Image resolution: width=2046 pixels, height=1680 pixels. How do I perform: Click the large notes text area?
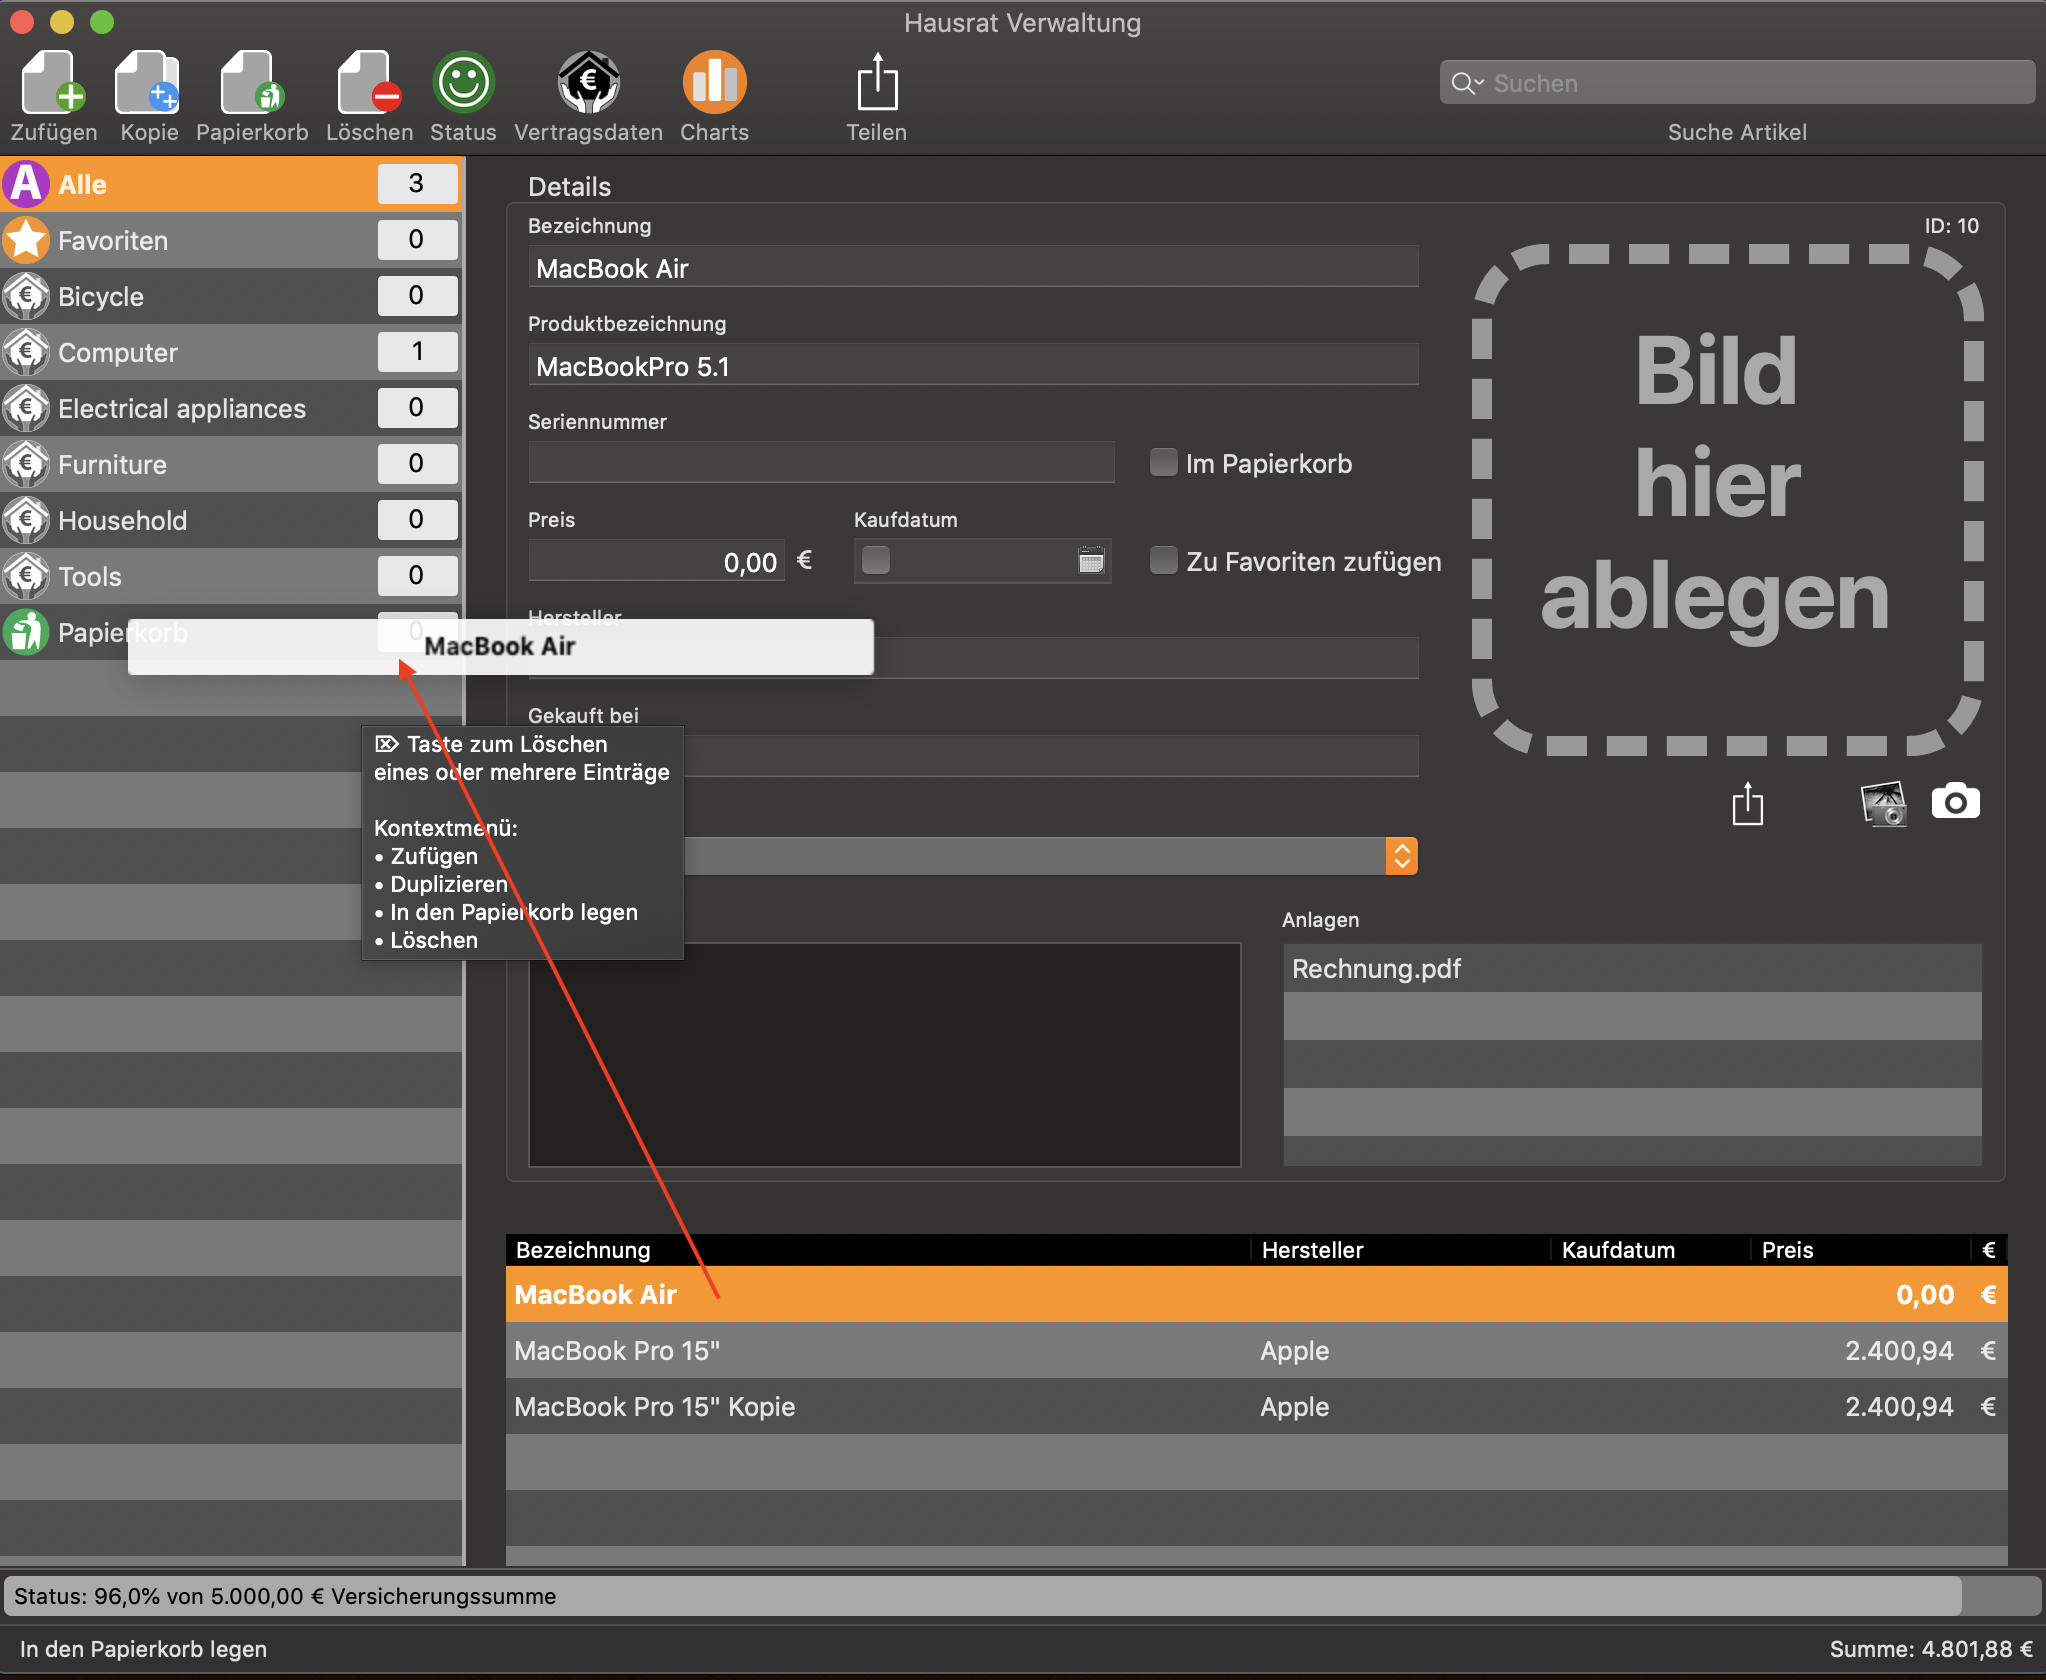[884, 1055]
